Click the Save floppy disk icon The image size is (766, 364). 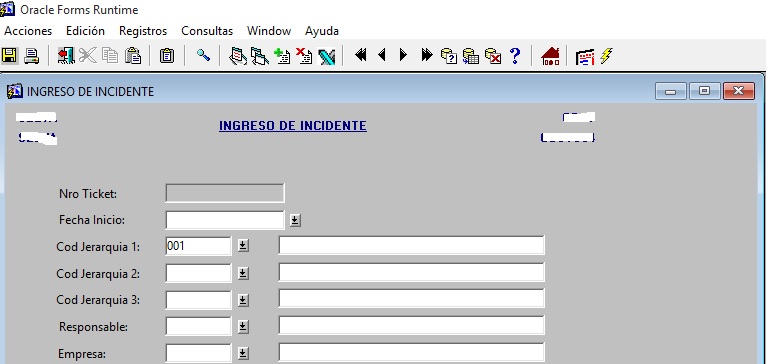coord(9,56)
